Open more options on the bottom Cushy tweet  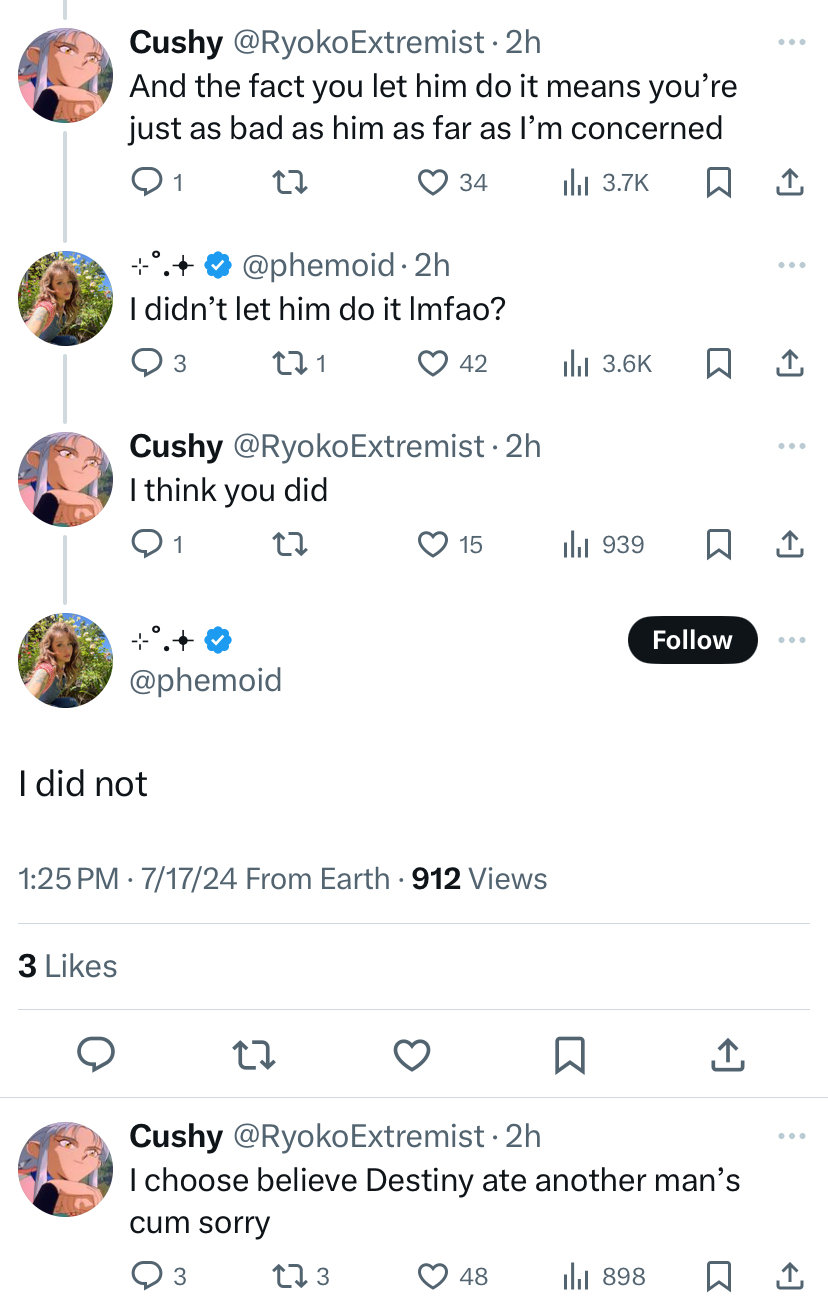coord(791,1136)
